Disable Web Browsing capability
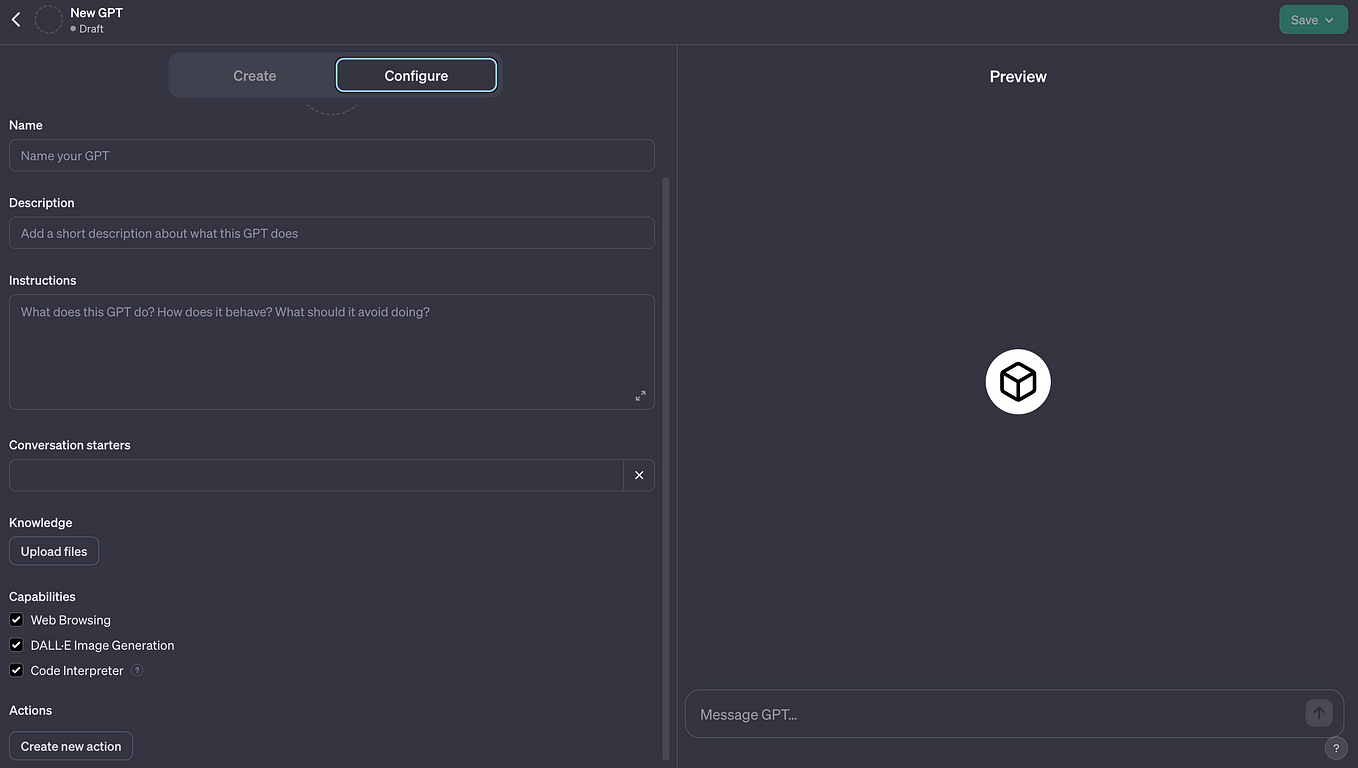Viewport: 1358px width, 768px height. click(x=16, y=619)
